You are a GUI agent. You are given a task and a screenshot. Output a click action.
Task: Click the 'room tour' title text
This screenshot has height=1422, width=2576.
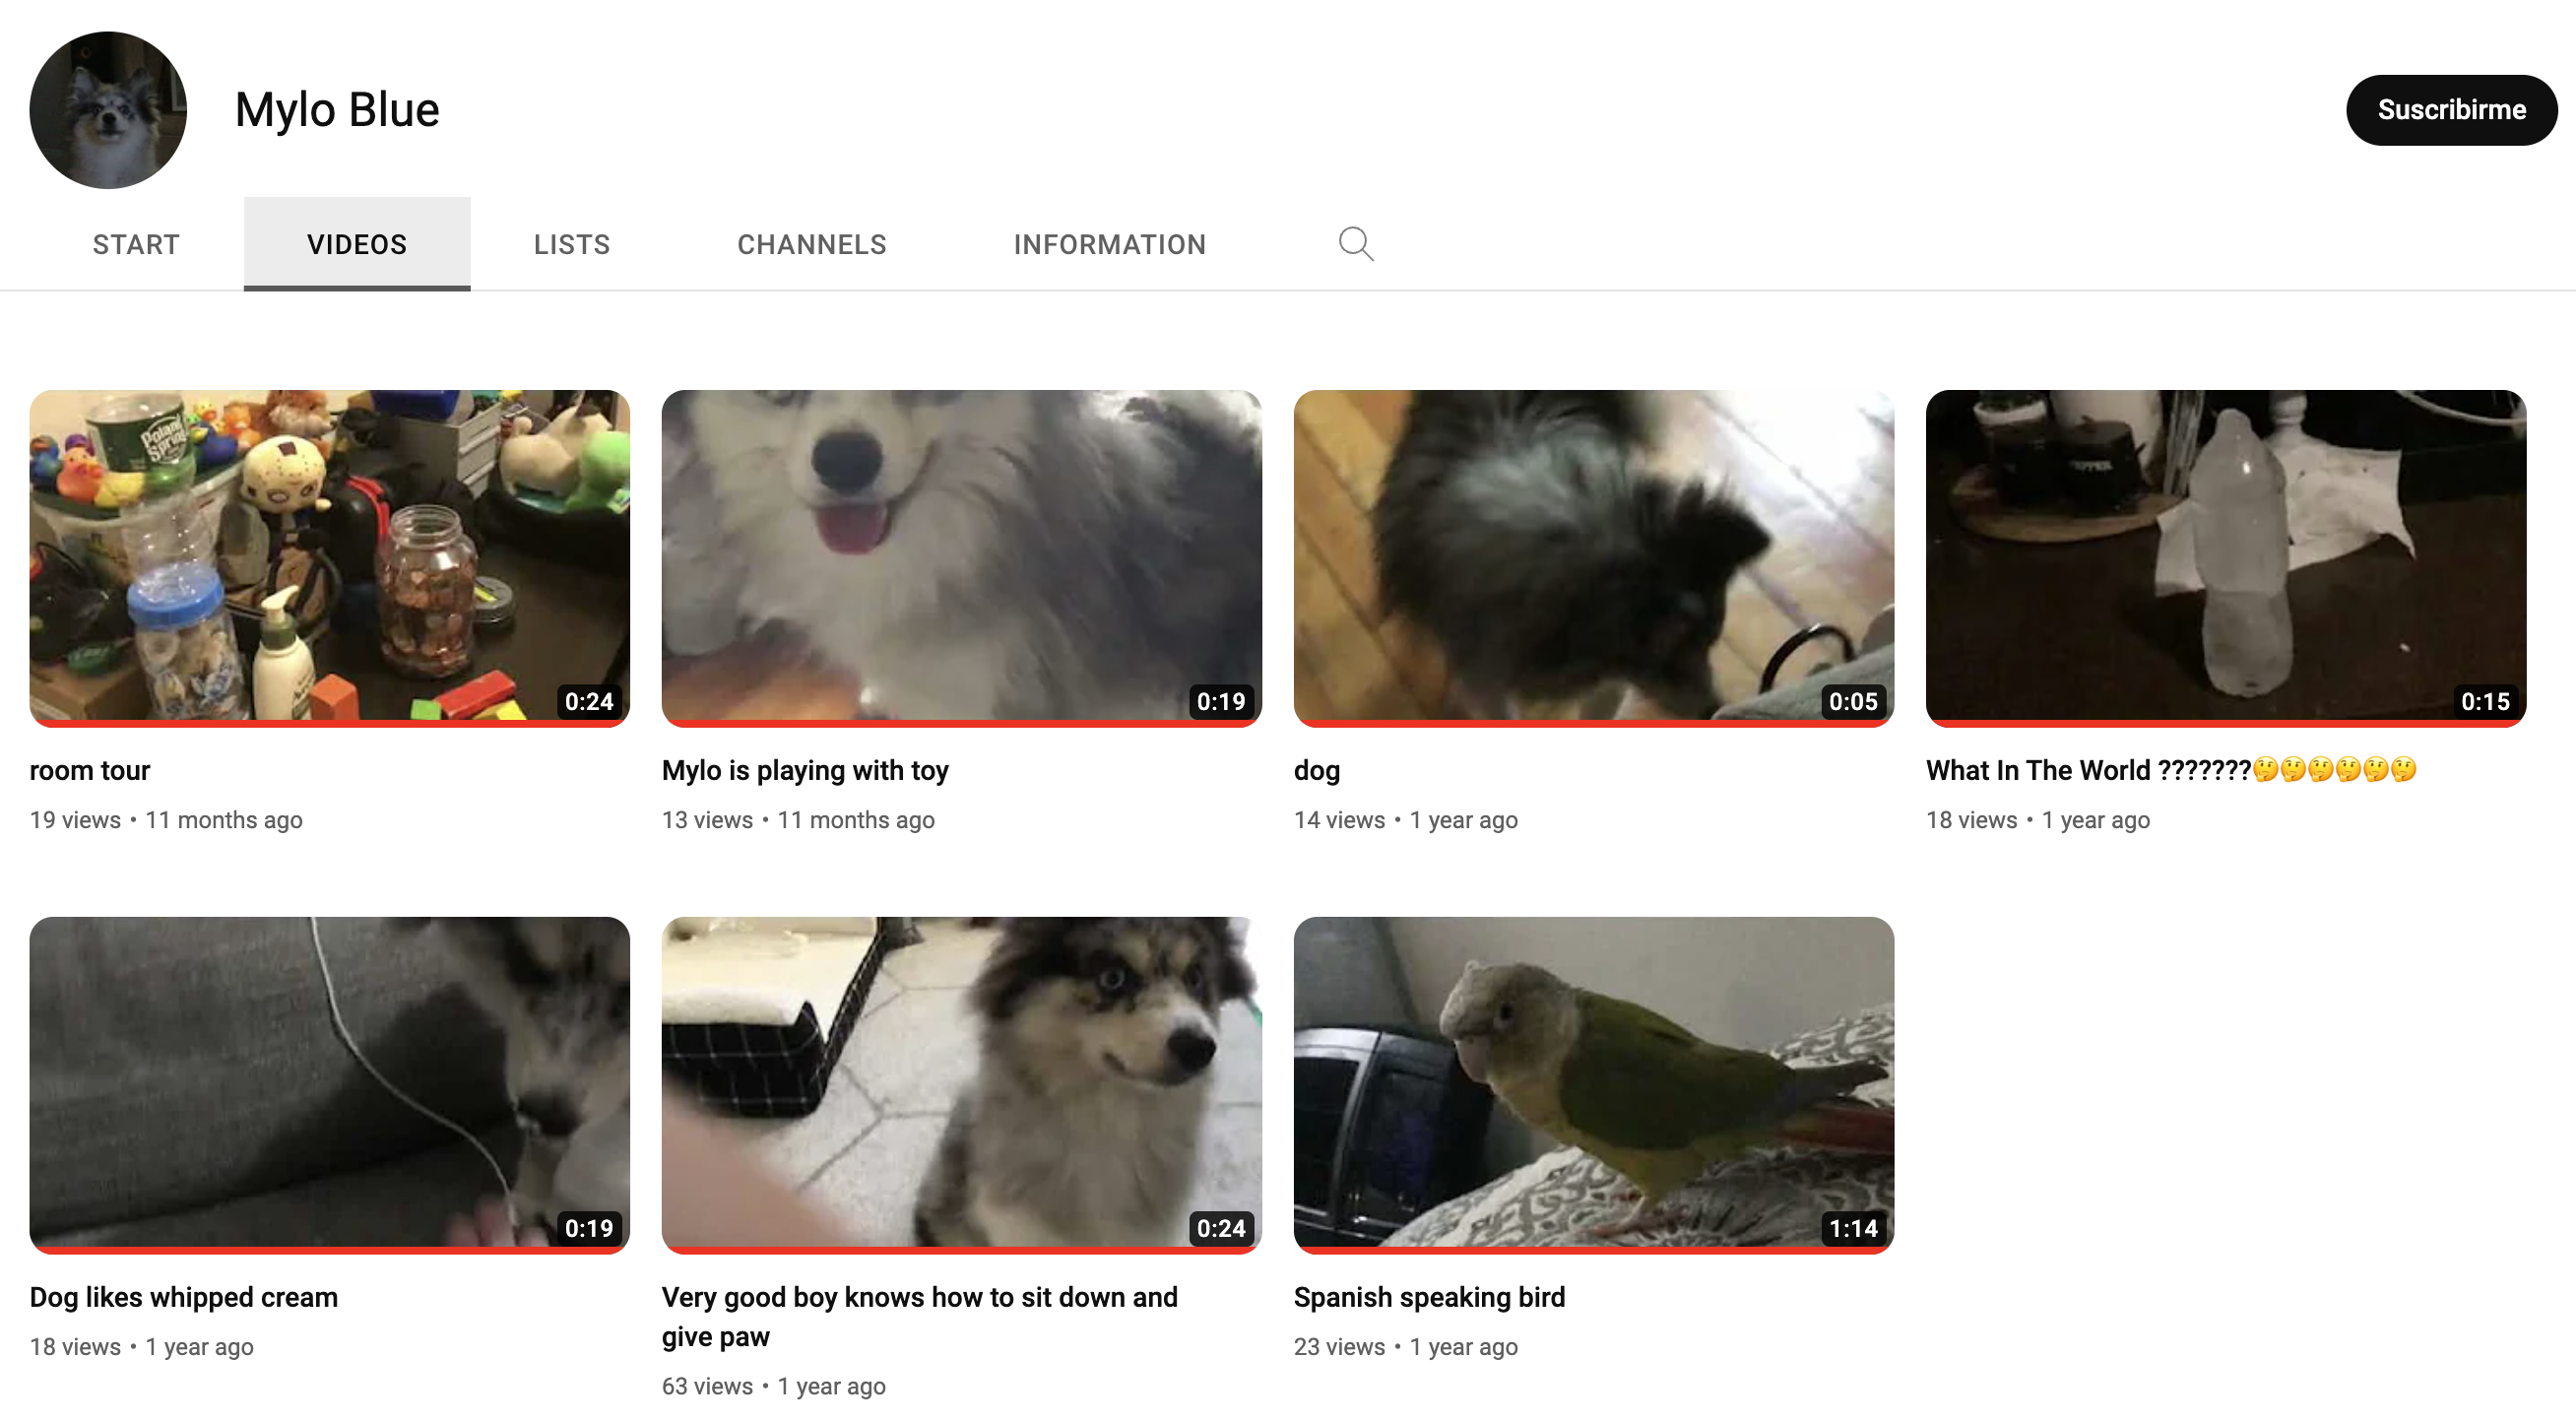[x=89, y=770]
